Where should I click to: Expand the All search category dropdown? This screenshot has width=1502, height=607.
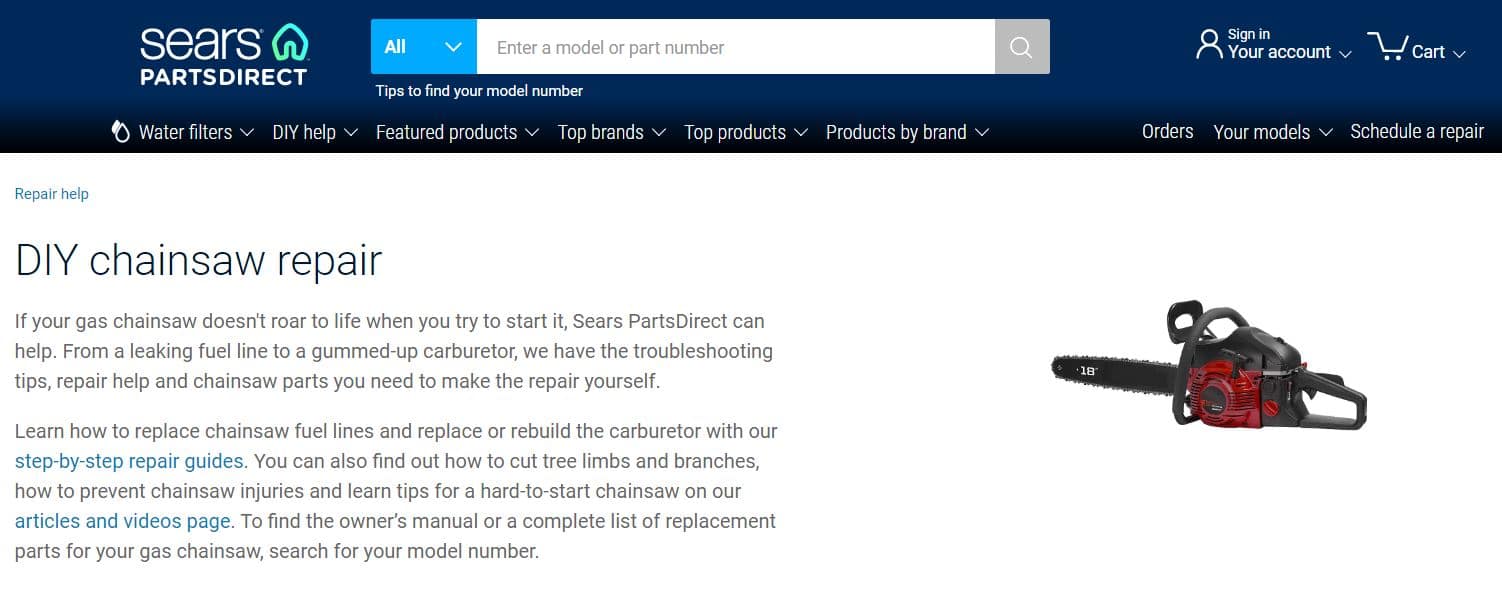(423, 47)
